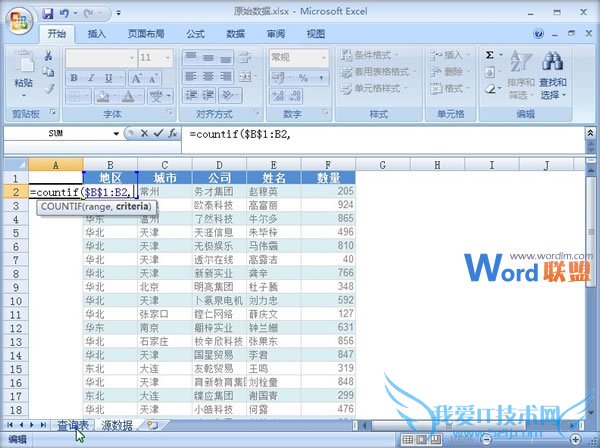600x448 pixels.
Task: Increase font size with large A
Action: pos(136,78)
